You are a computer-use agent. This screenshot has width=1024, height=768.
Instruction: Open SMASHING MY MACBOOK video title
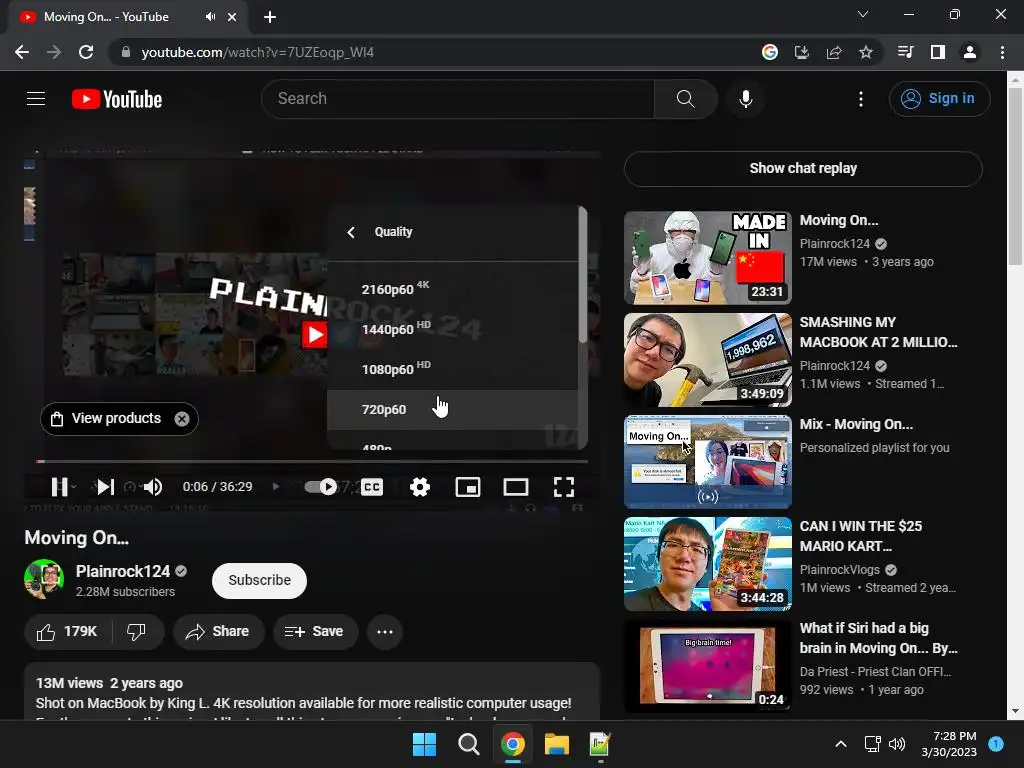click(878, 332)
